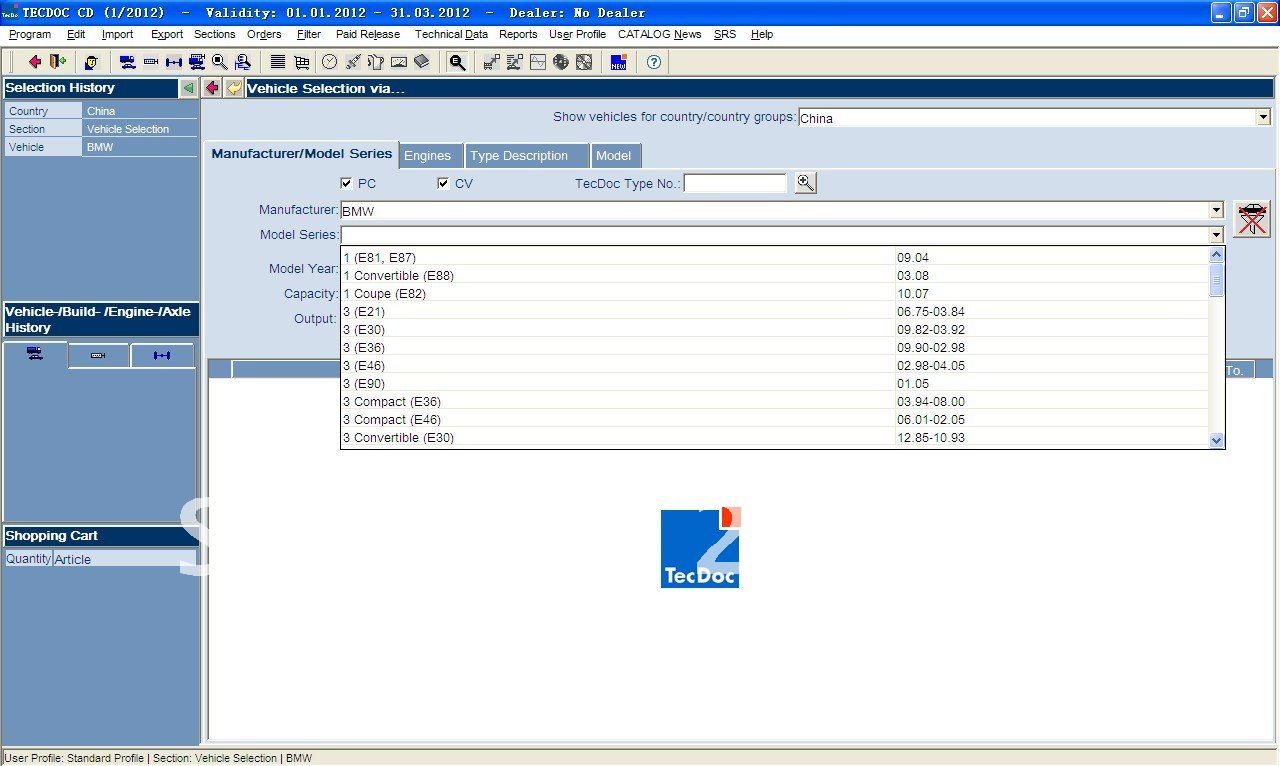Image resolution: width=1280 pixels, height=766 pixels.
Task: Click the red back arrow toolbar icon
Action: [x=35, y=62]
